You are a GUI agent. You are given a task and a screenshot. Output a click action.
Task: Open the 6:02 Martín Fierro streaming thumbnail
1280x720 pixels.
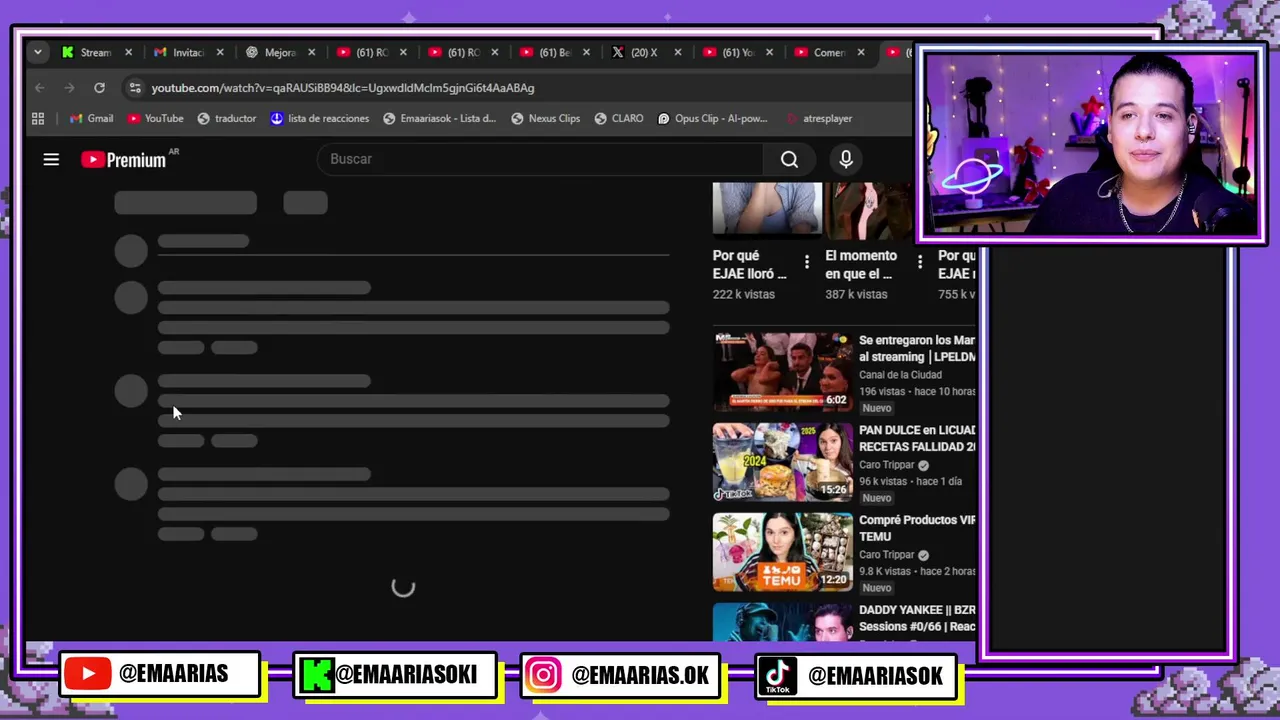point(782,372)
